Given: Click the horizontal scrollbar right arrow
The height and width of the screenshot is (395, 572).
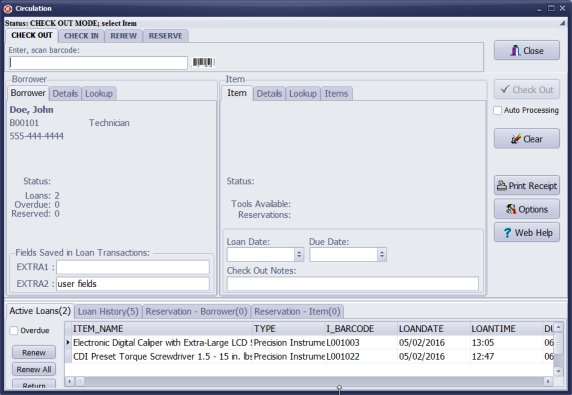Looking at the screenshot, I should (548, 381).
